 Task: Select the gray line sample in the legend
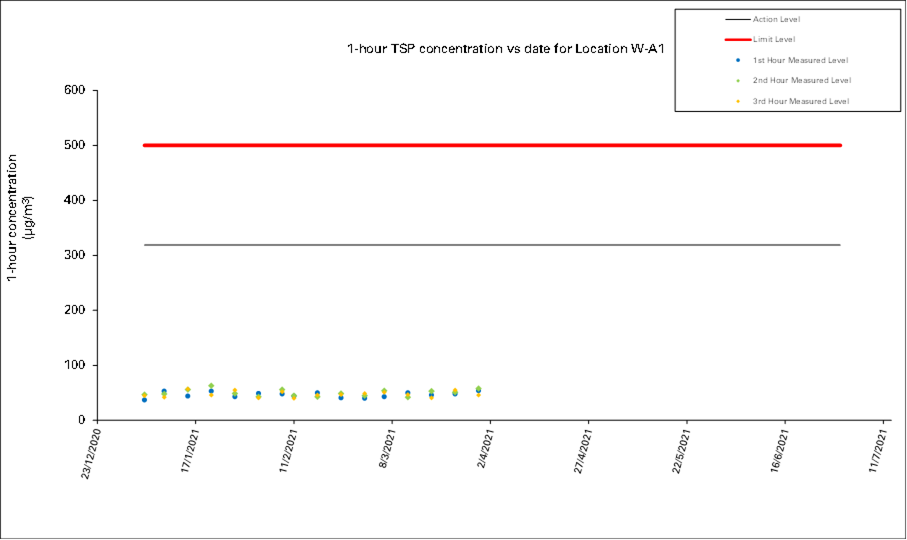coord(737,19)
